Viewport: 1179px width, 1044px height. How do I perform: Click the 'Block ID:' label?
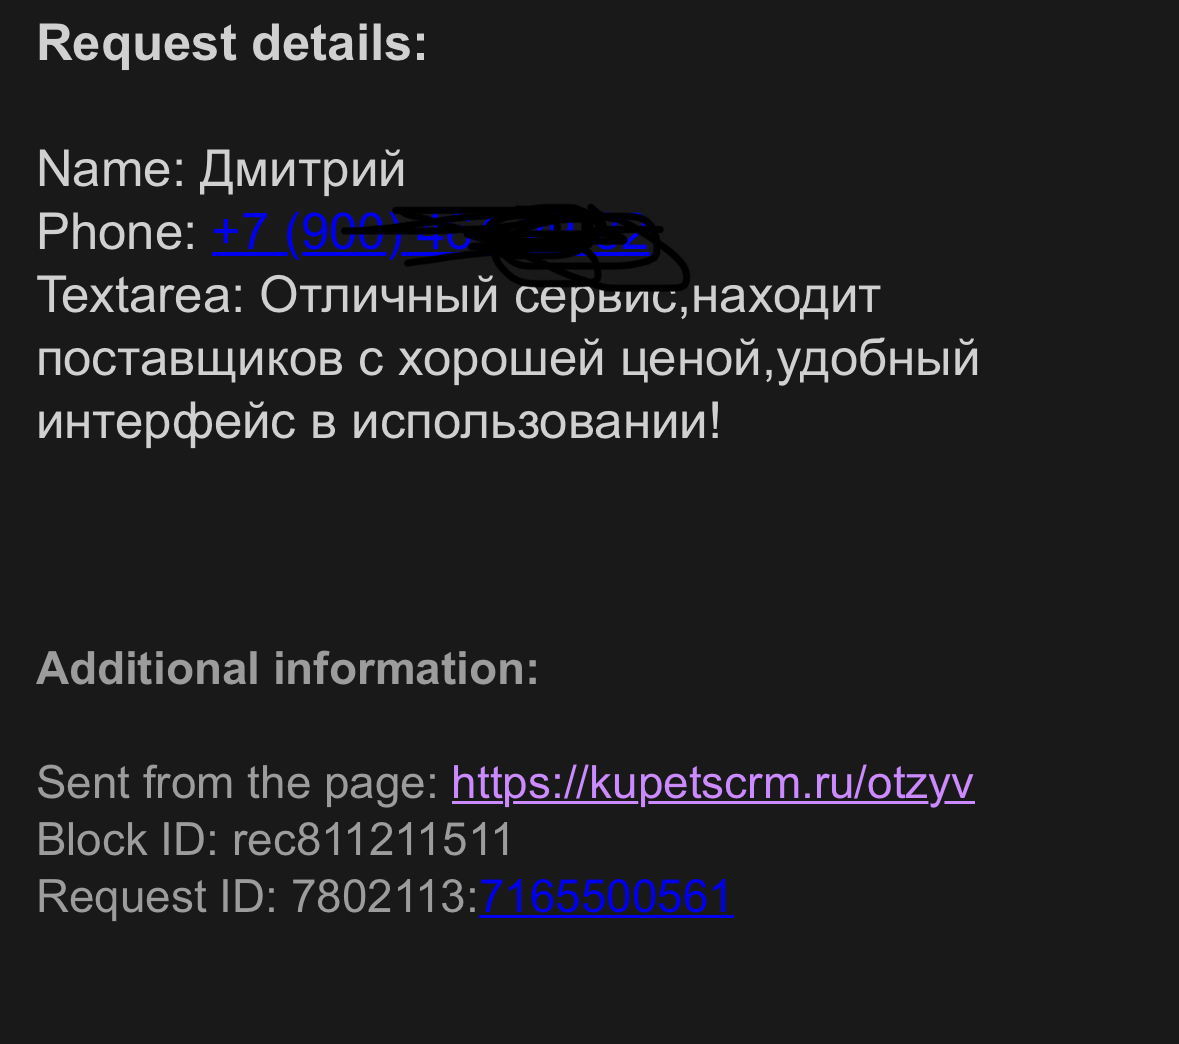127,839
